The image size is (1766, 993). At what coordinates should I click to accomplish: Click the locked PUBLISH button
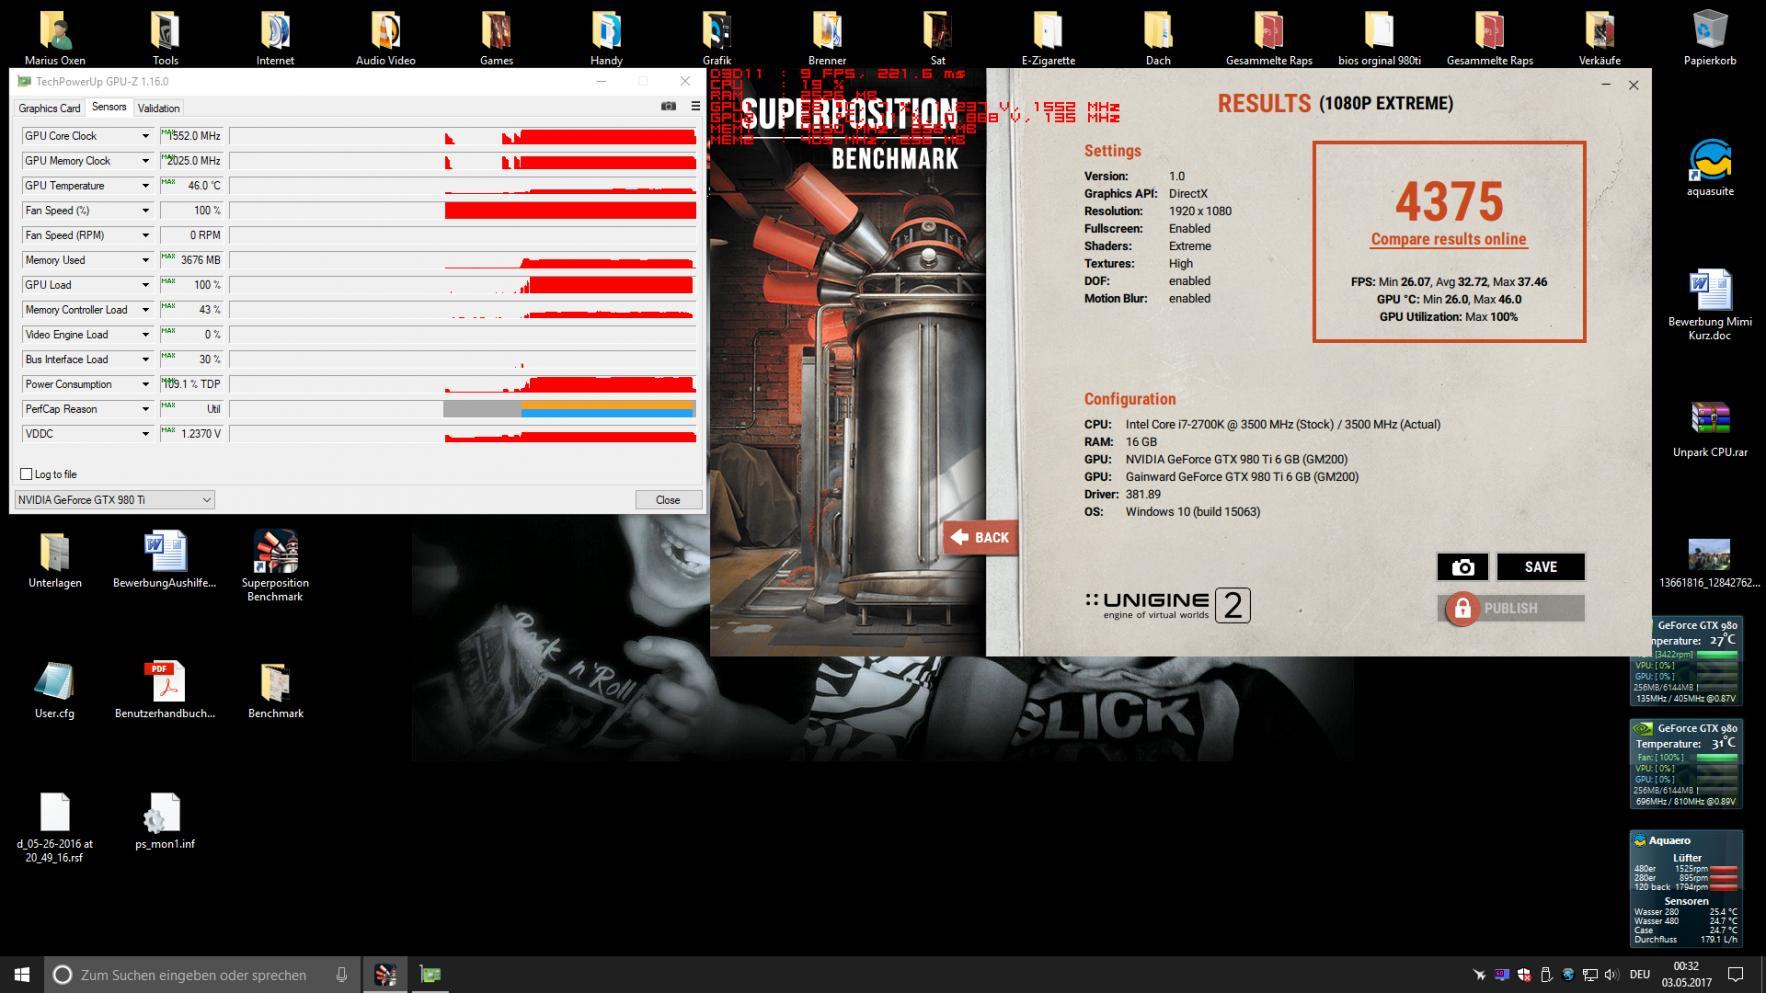pos(1511,608)
